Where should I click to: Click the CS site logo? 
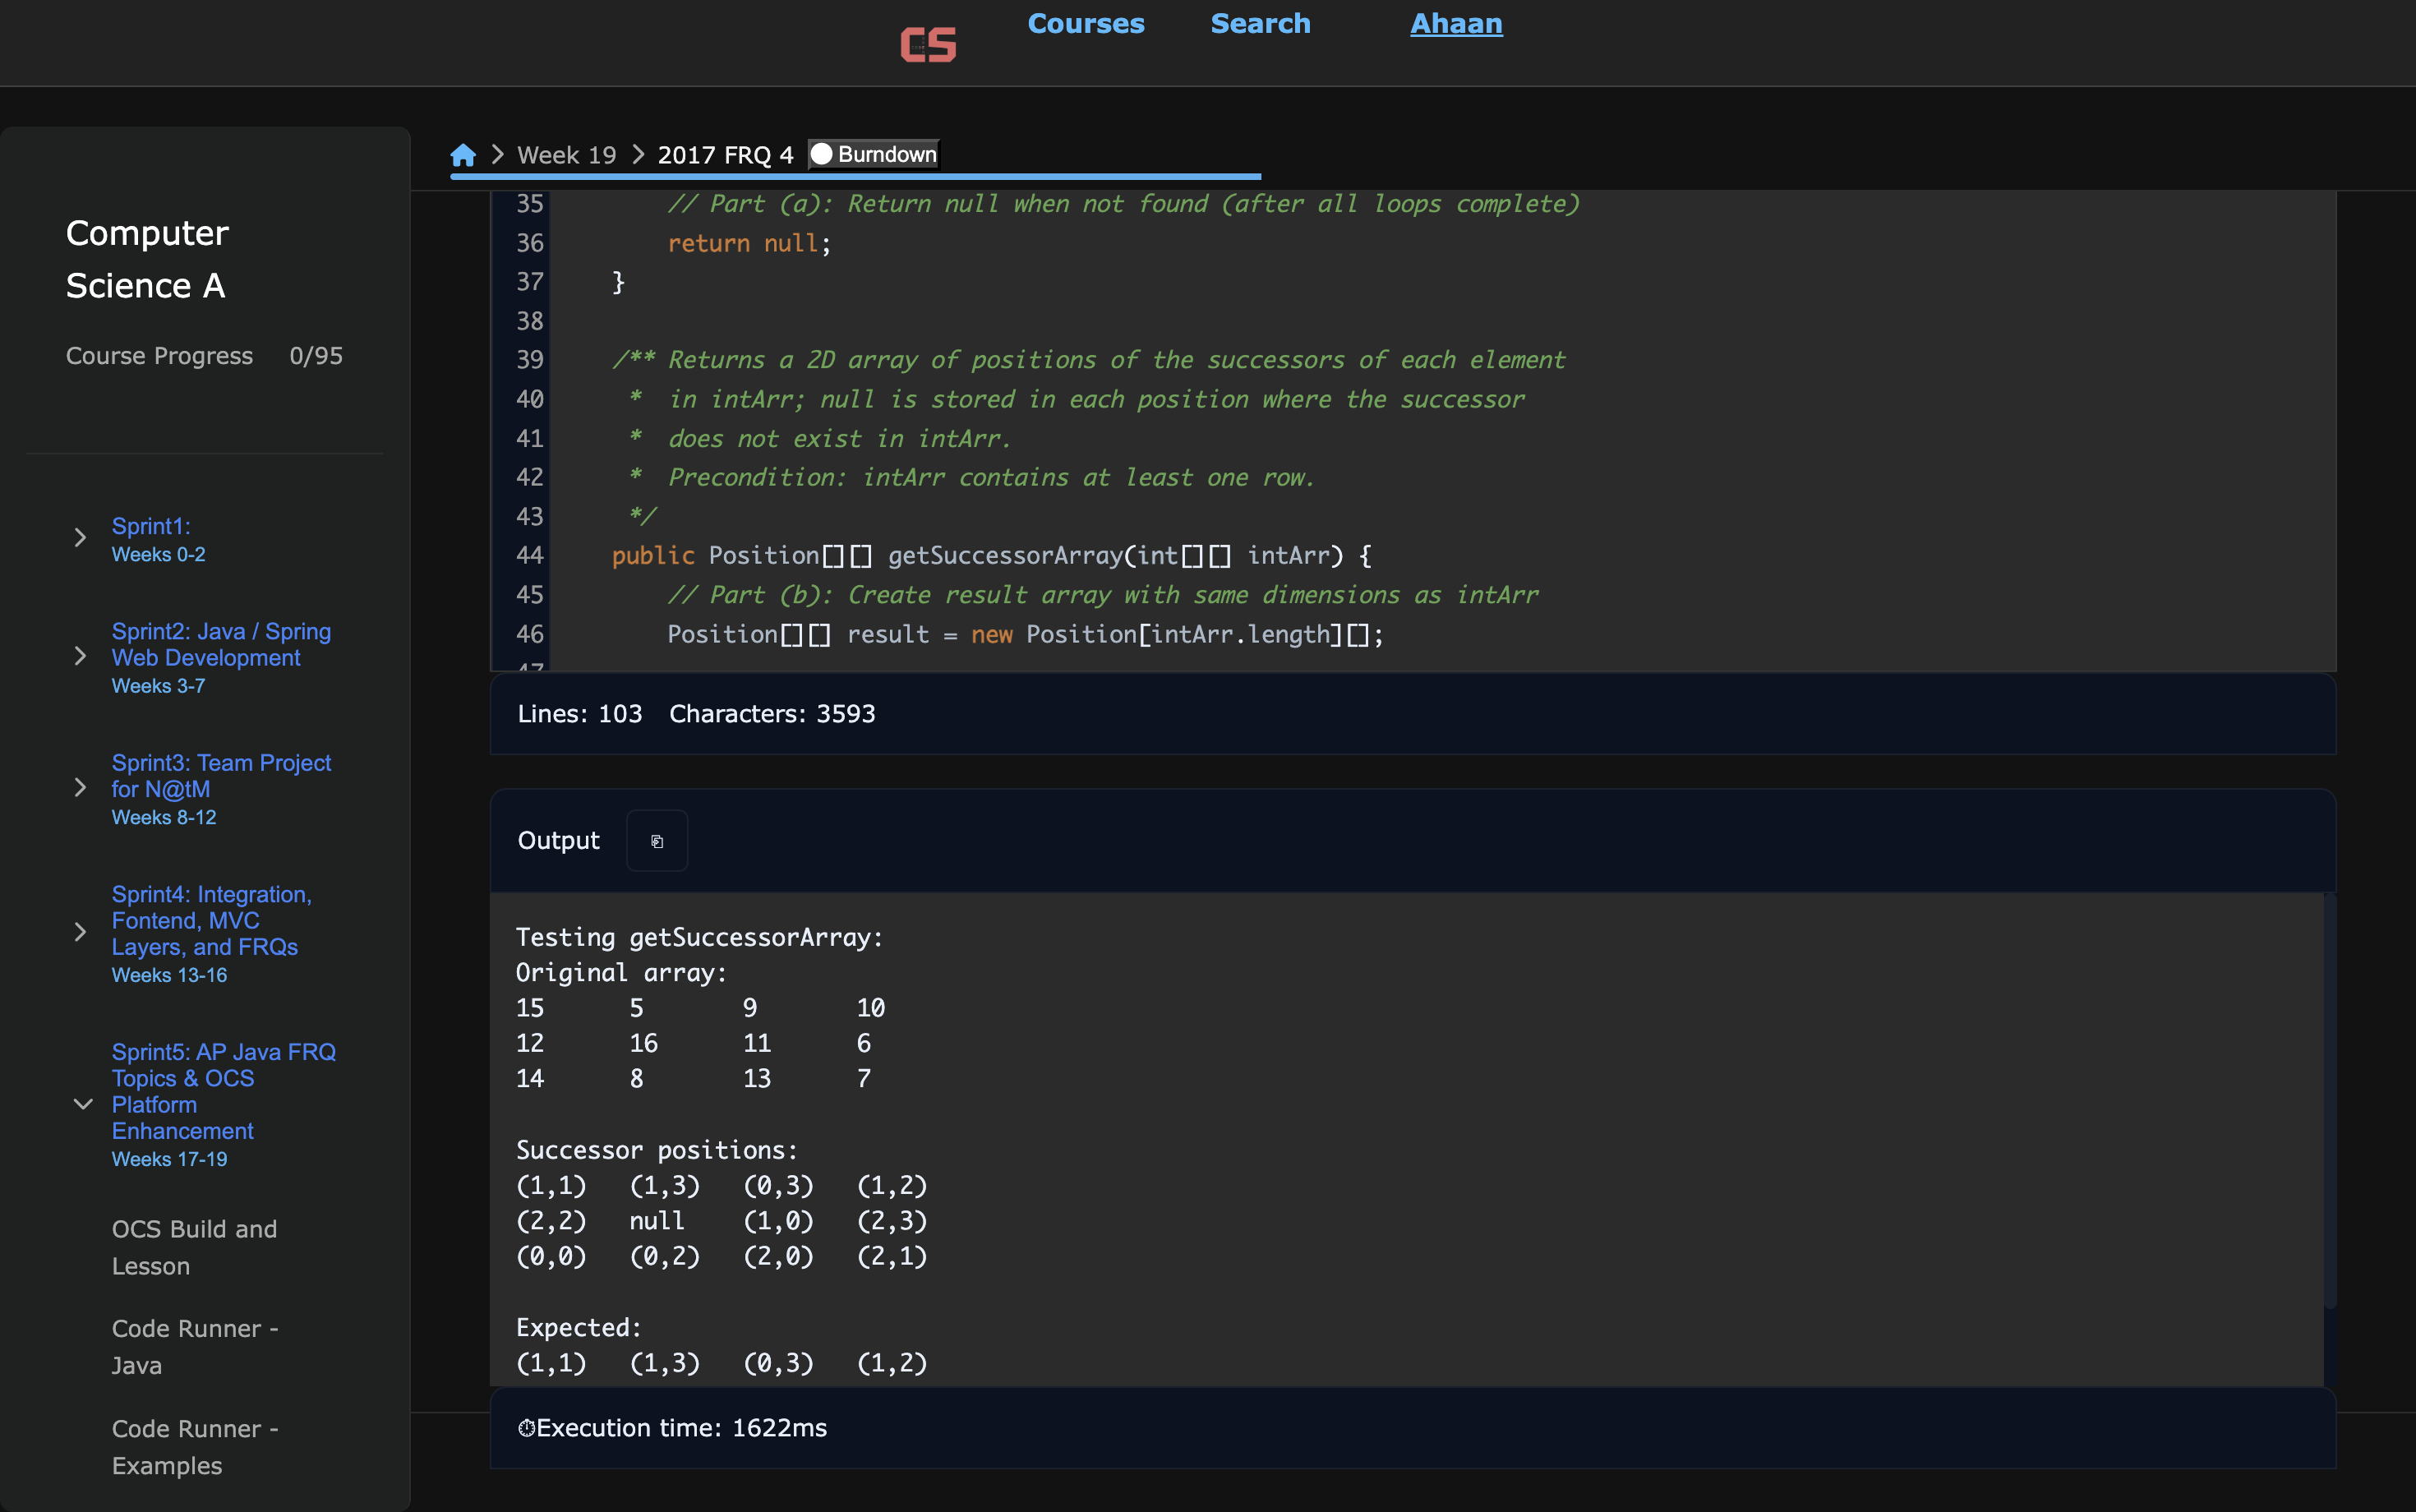pyautogui.click(x=928, y=45)
